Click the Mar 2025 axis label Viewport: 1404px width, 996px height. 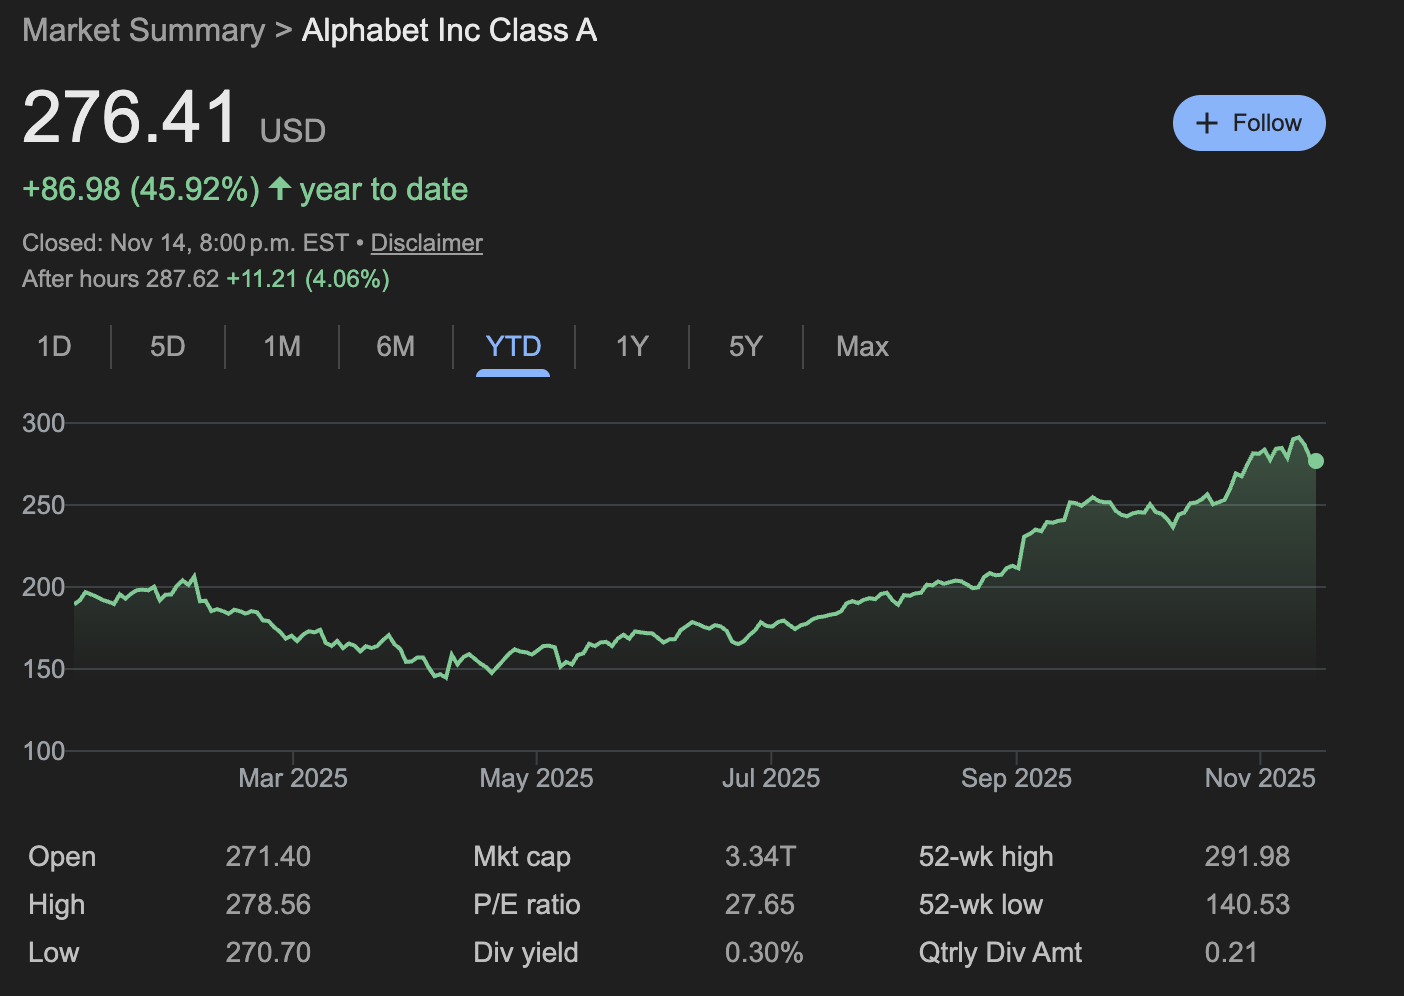pos(293,778)
